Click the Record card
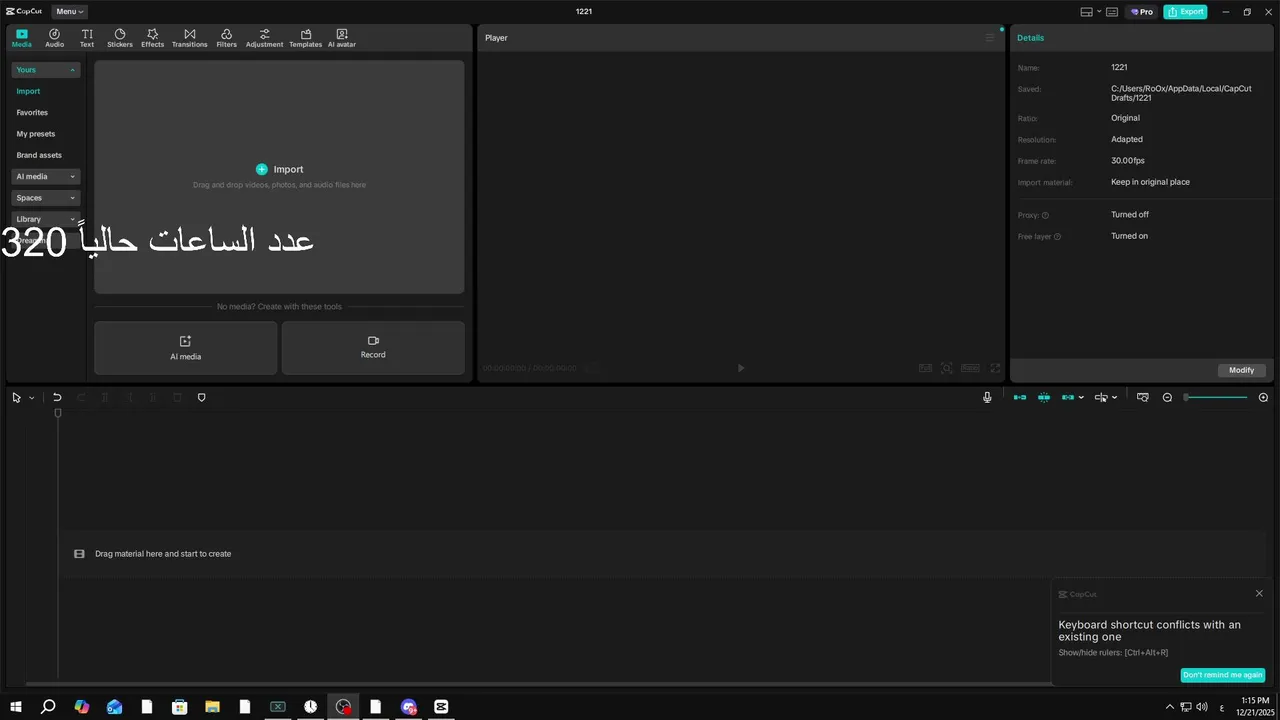Image resolution: width=1280 pixels, height=720 pixels. pyautogui.click(x=373, y=348)
